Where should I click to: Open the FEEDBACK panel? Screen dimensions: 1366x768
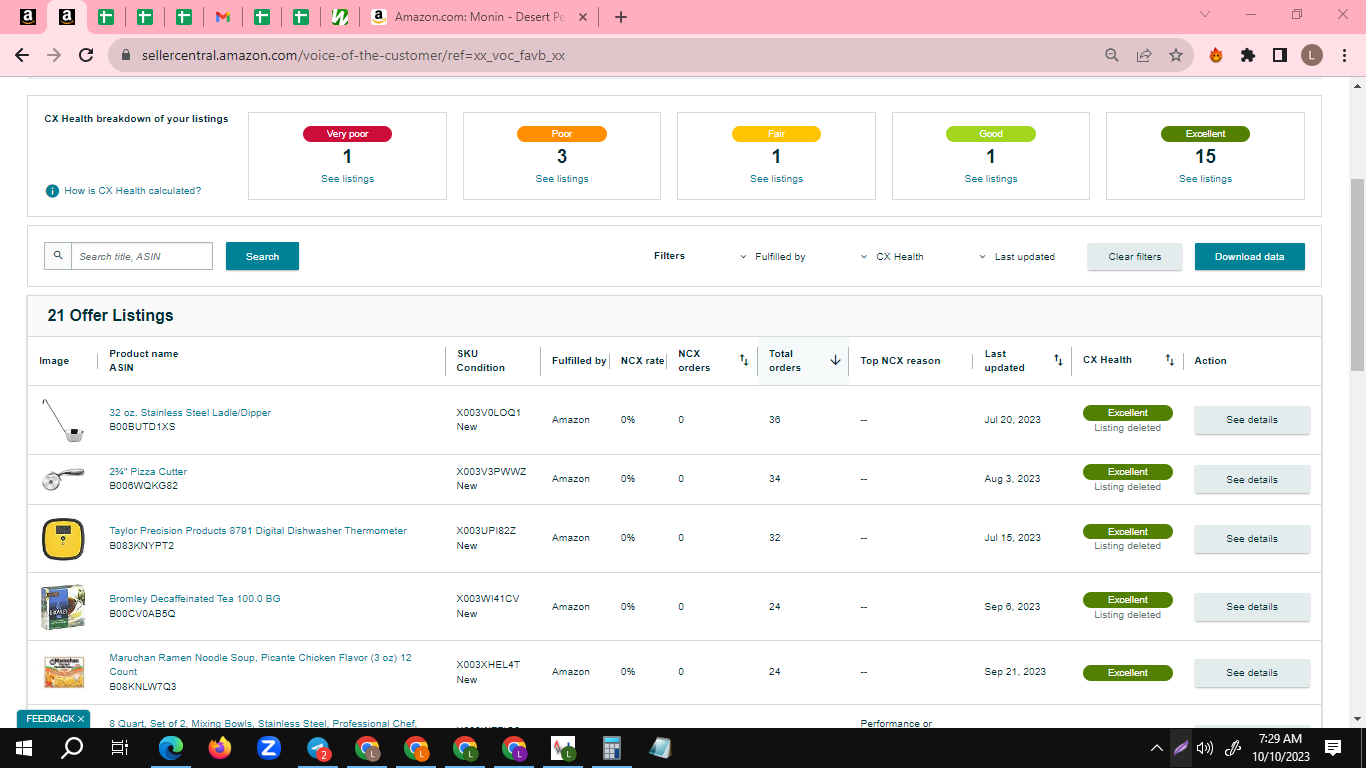point(50,719)
